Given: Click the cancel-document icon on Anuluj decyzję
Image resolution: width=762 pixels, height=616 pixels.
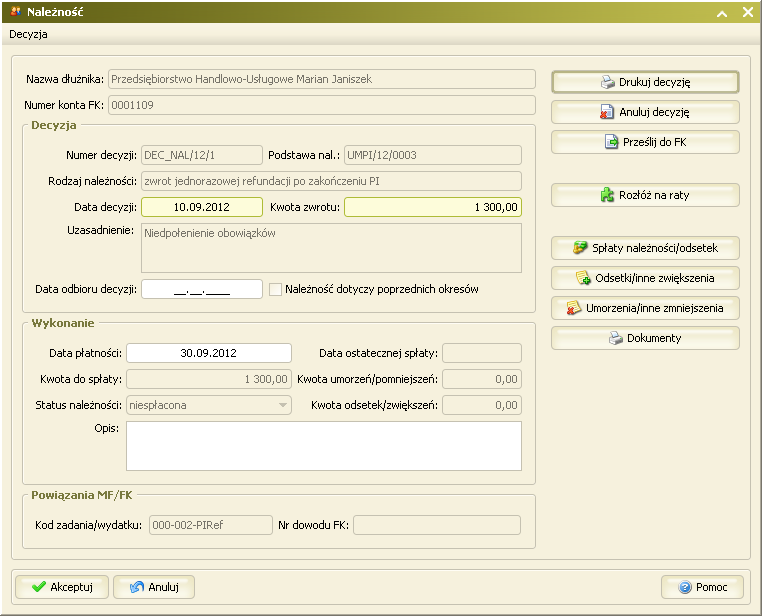Looking at the screenshot, I should click(x=606, y=112).
